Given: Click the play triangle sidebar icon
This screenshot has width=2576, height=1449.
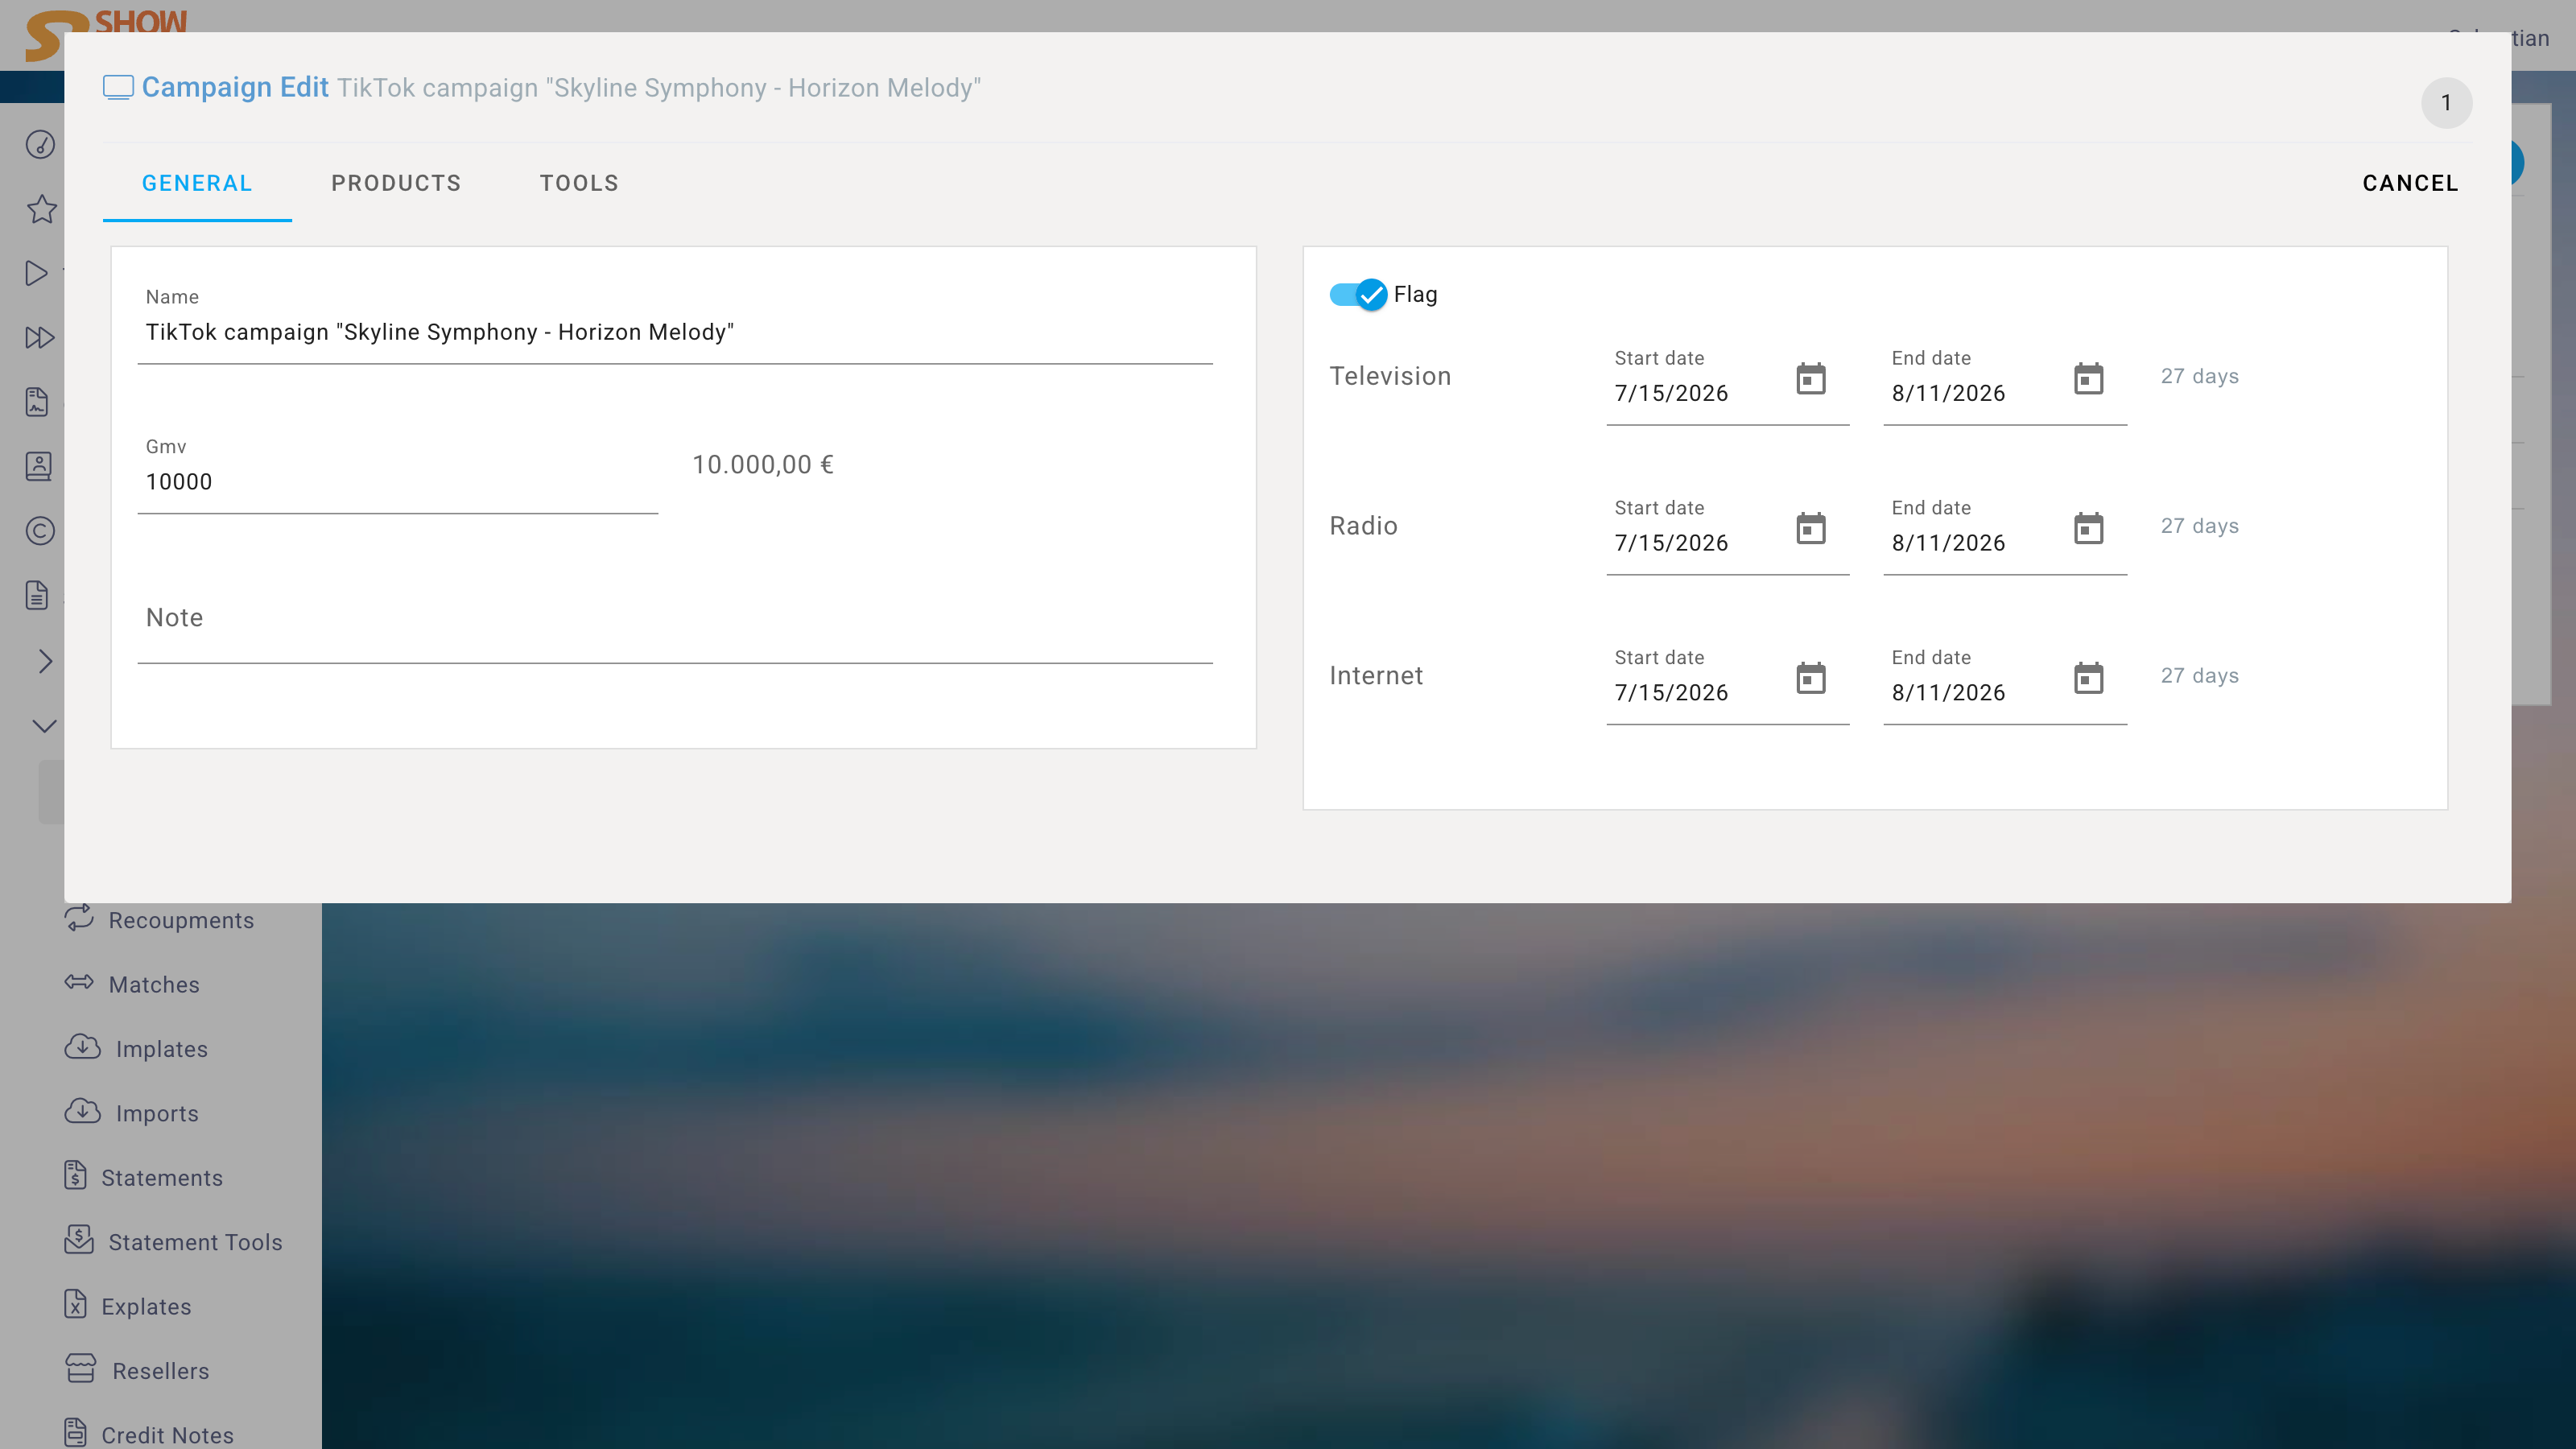Looking at the screenshot, I should pos(37,273).
